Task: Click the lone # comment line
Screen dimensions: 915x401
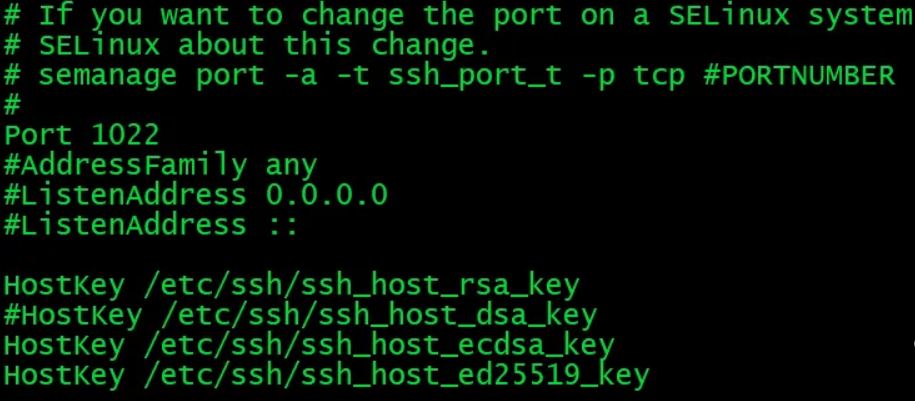Action: click(12, 106)
